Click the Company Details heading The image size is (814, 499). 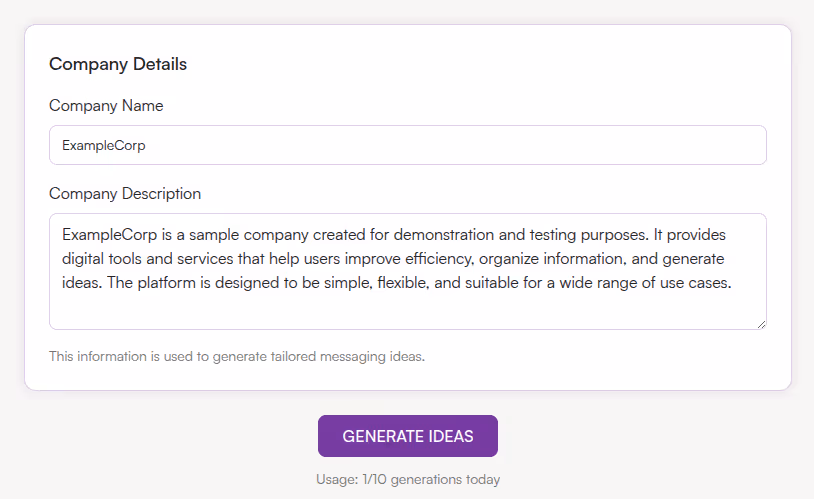pos(118,64)
